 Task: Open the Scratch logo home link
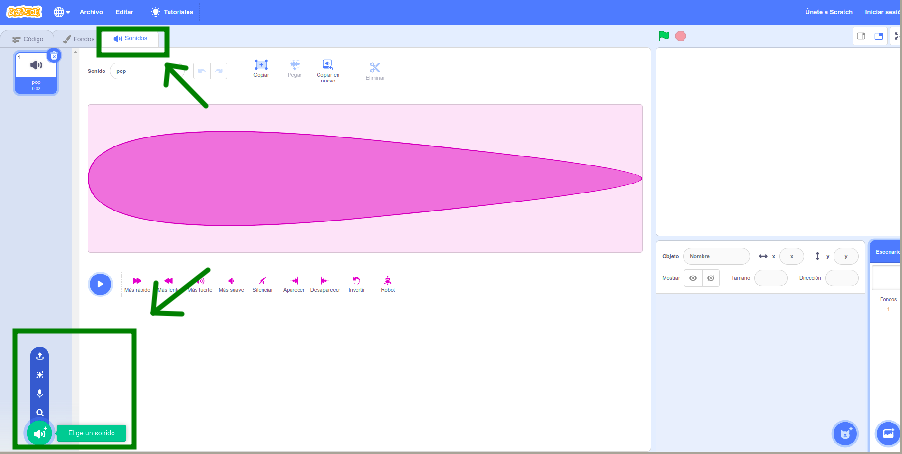(x=24, y=12)
